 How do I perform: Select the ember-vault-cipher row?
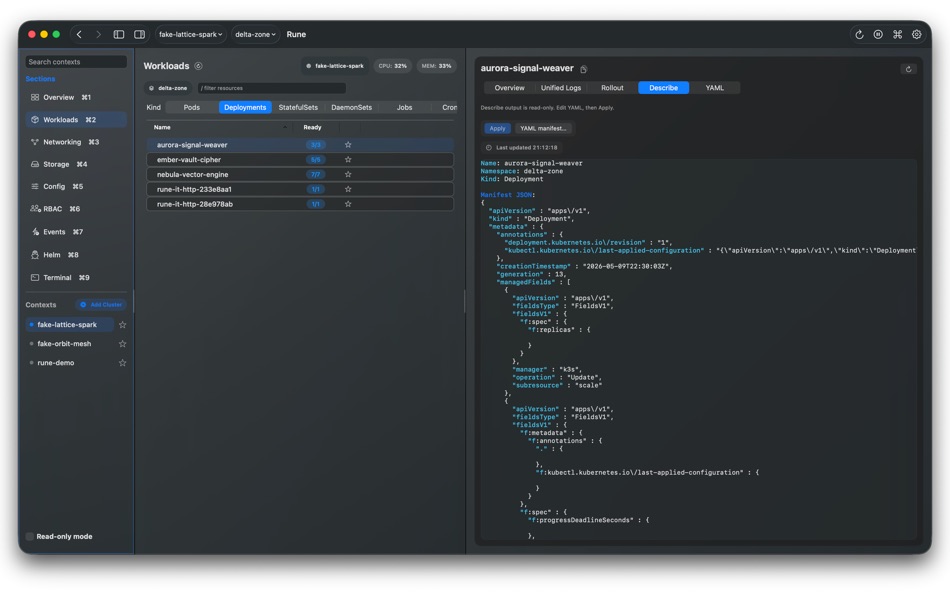(300, 159)
